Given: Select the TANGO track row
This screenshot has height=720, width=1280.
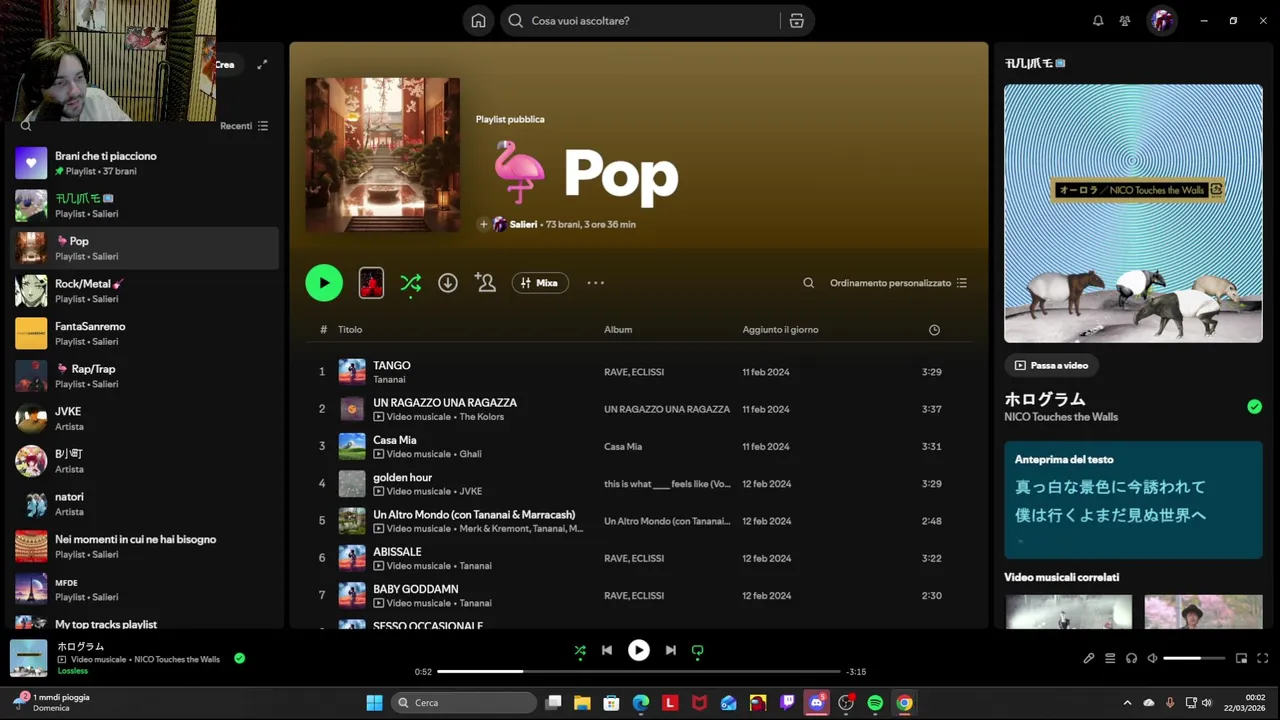Looking at the screenshot, I should tap(638, 372).
